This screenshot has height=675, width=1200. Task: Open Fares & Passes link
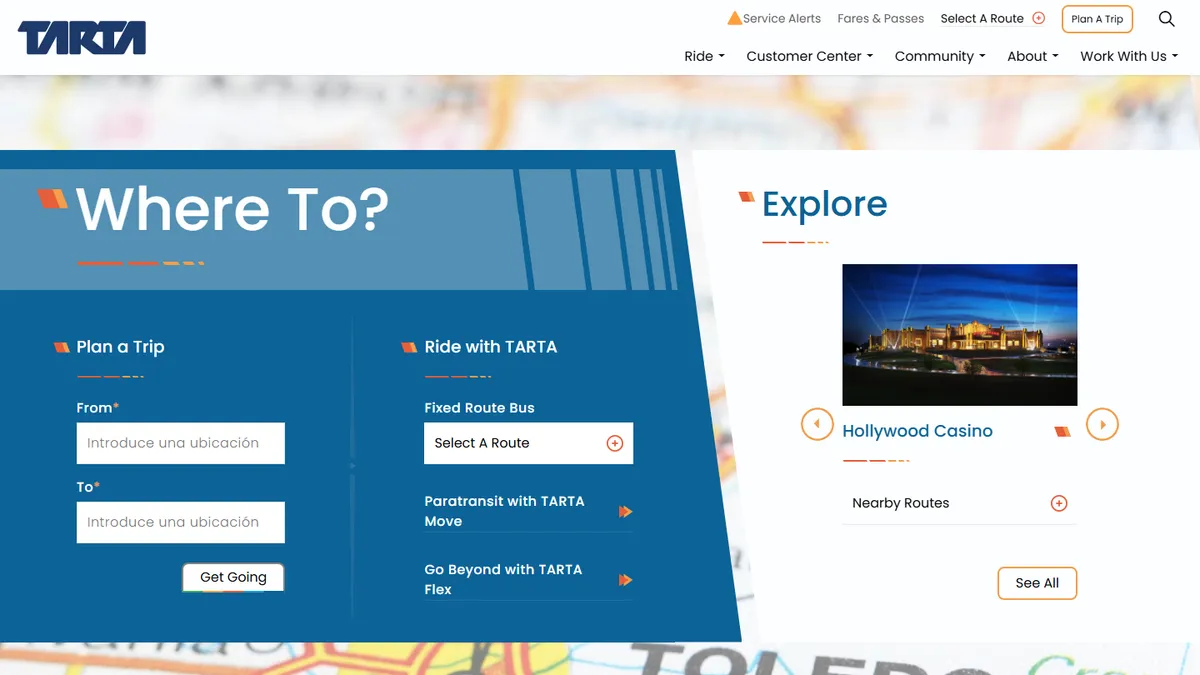[880, 18]
